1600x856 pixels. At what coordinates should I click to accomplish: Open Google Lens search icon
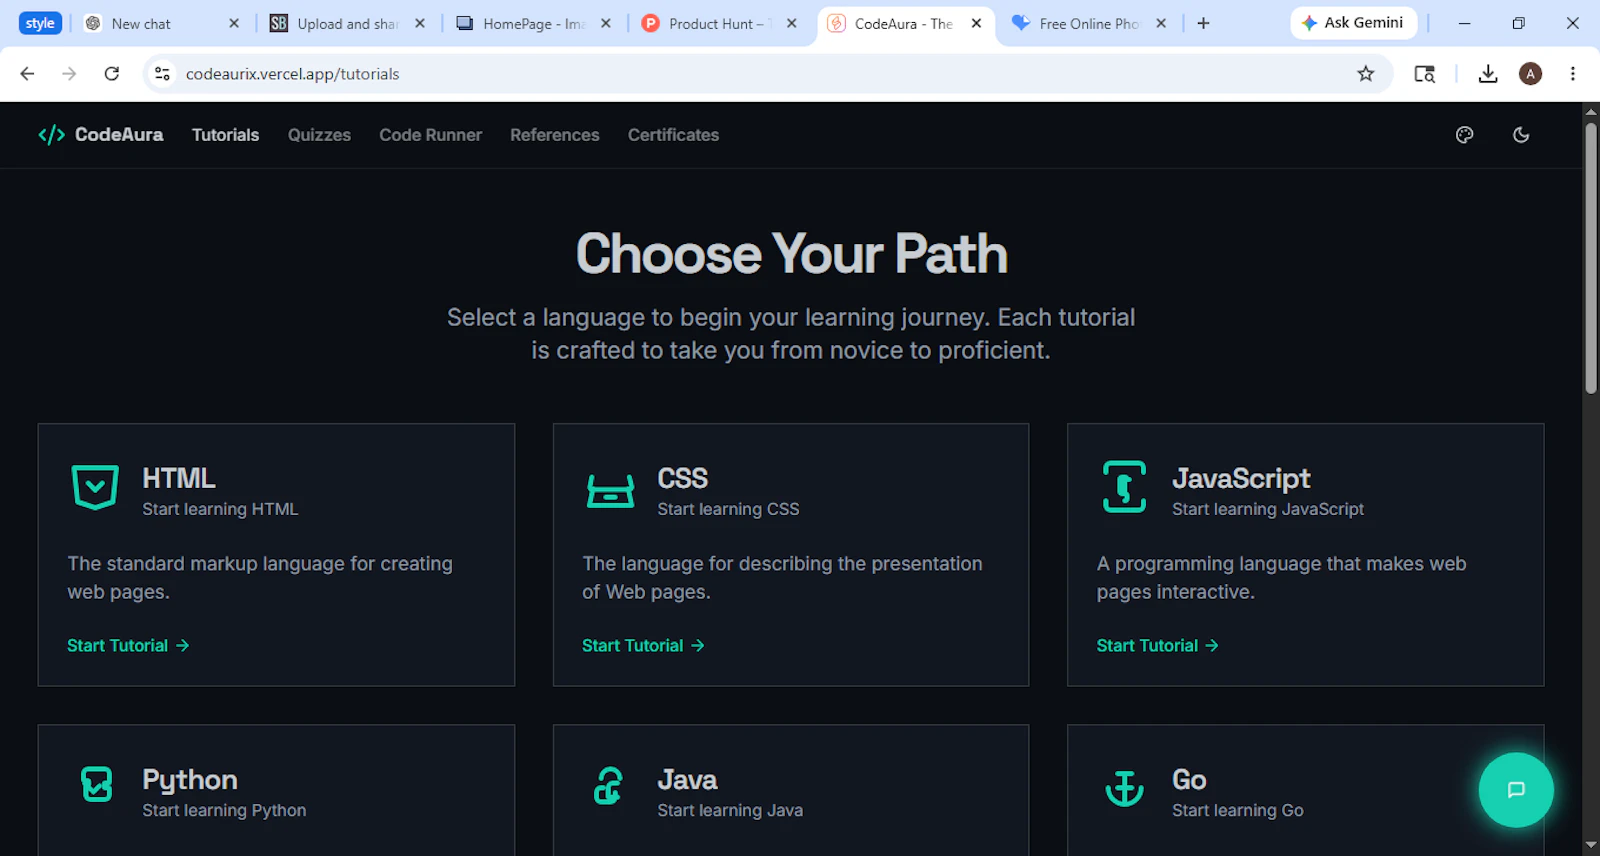point(1425,74)
